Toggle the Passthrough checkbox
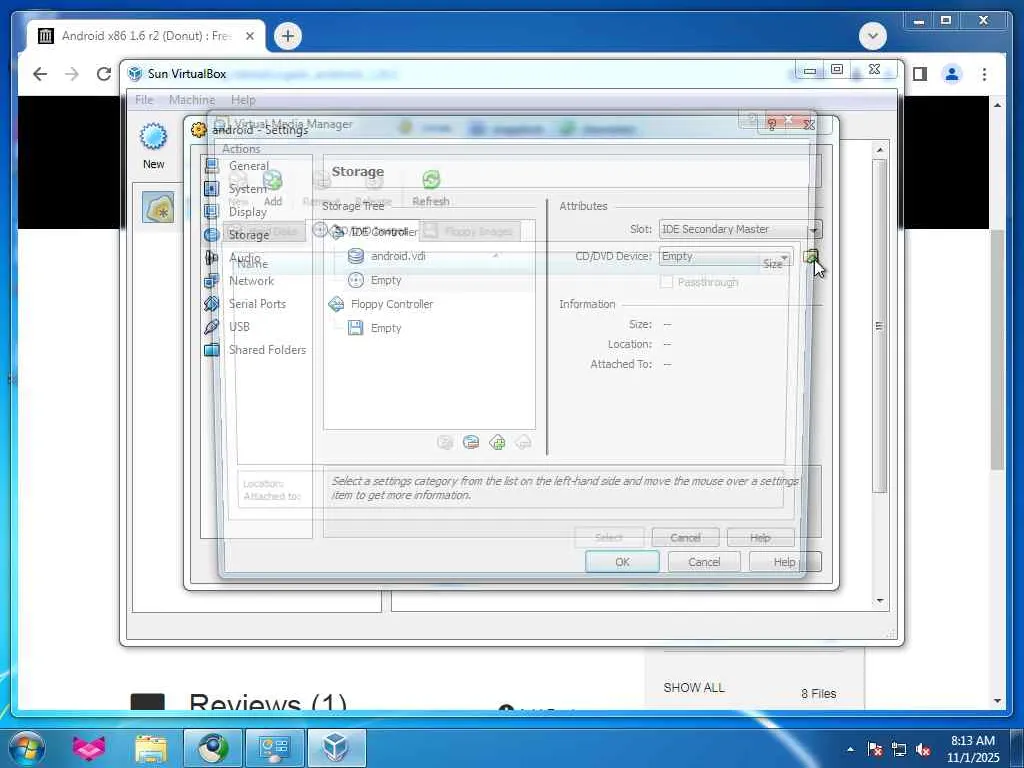Image resolution: width=1024 pixels, height=768 pixels. point(666,282)
